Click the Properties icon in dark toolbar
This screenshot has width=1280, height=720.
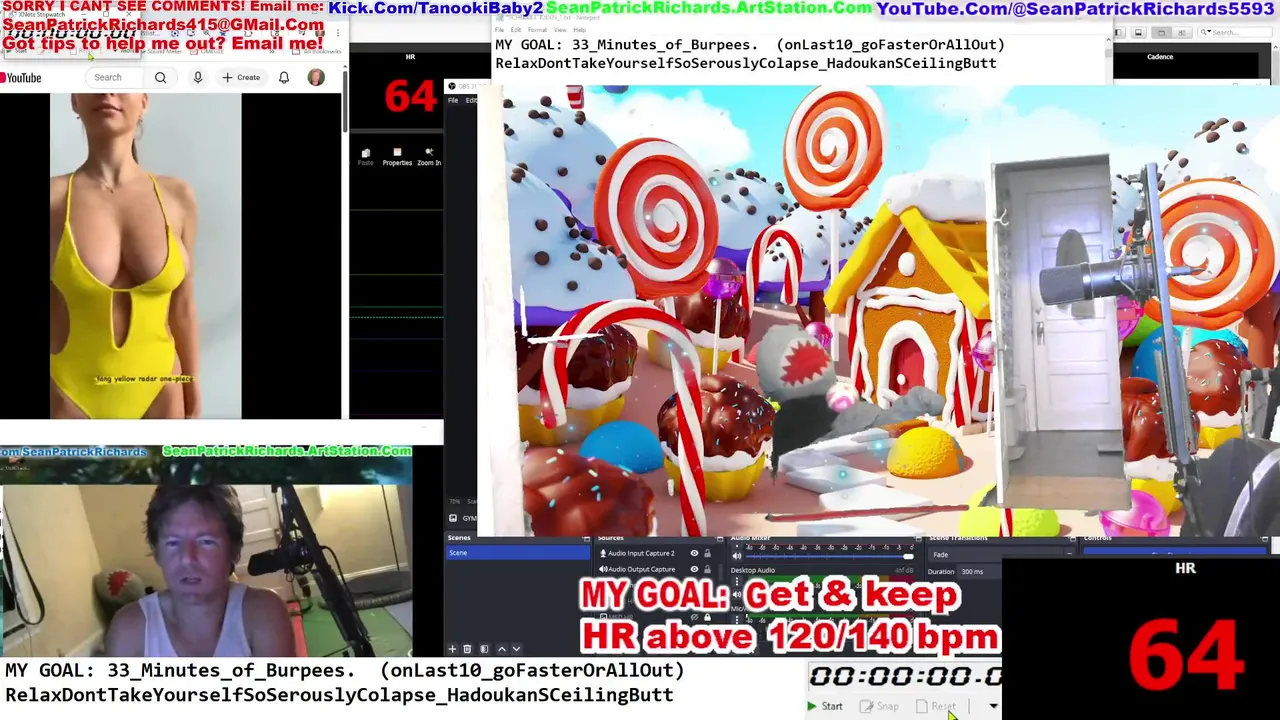(x=397, y=157)
